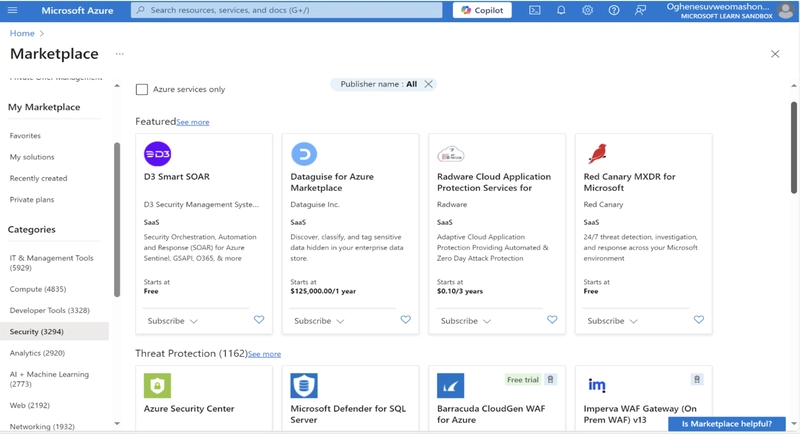Click the Imperva logo icon

597,385
